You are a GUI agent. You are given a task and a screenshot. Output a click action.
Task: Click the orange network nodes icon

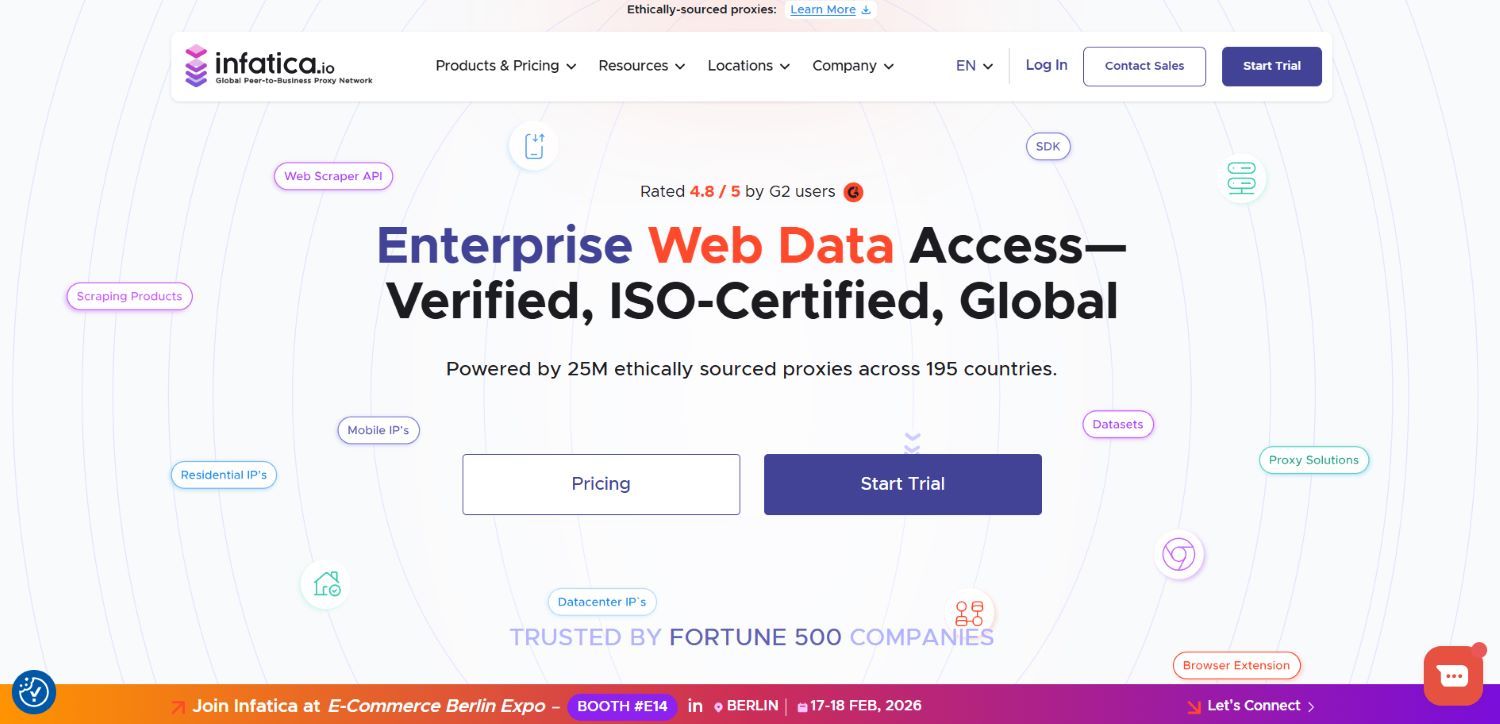(969, 613)
